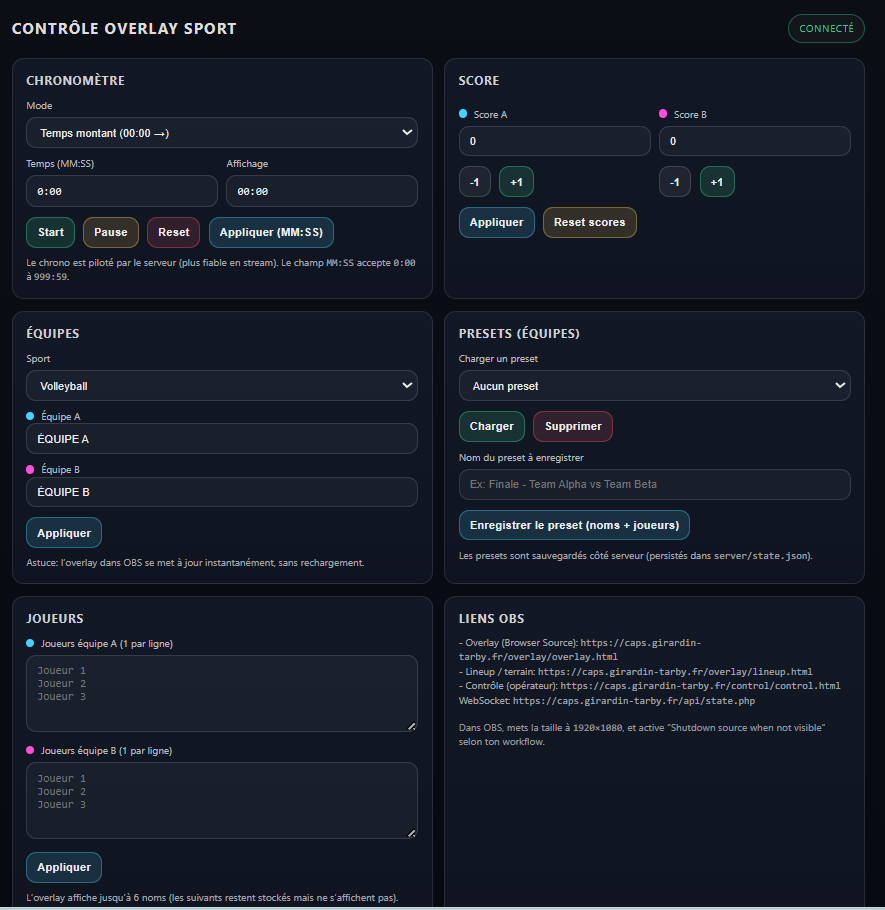Increase Score B by one
The height and width of the screenshot is (910, 885).
tap(717, 182)
